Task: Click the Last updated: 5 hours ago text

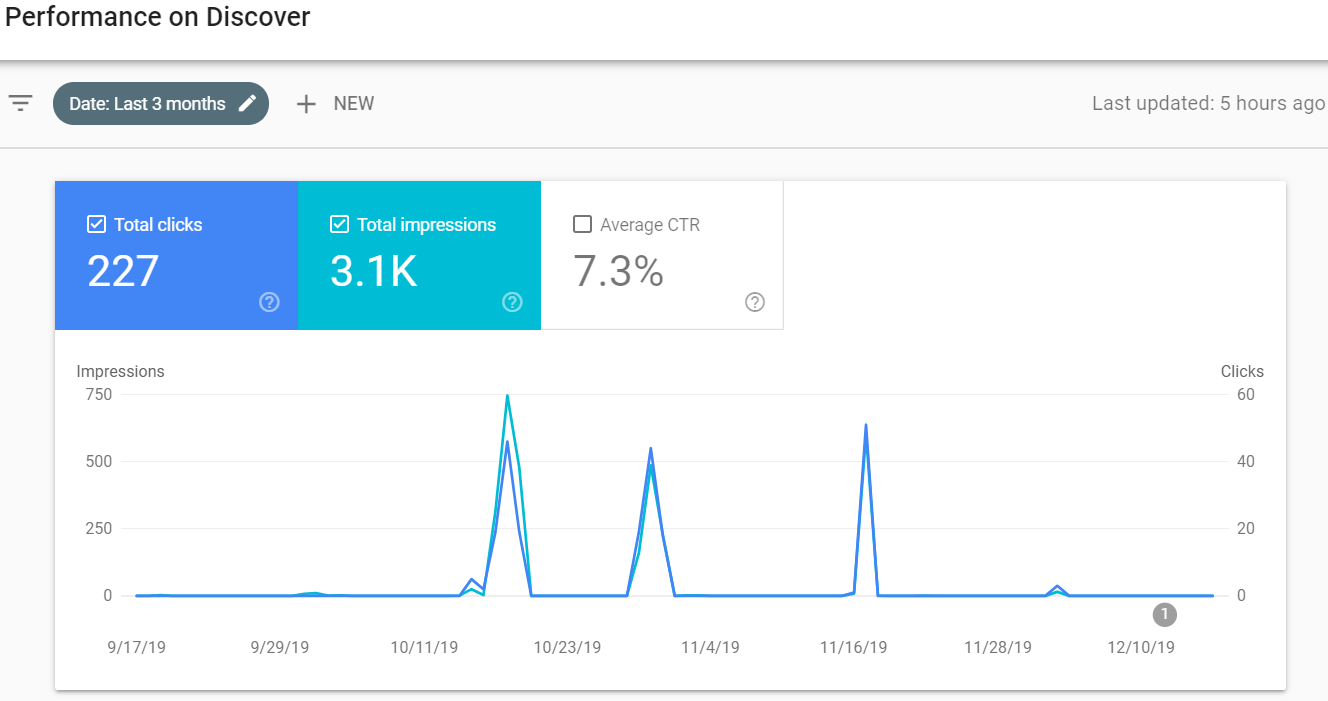Action: point(1208,103)
